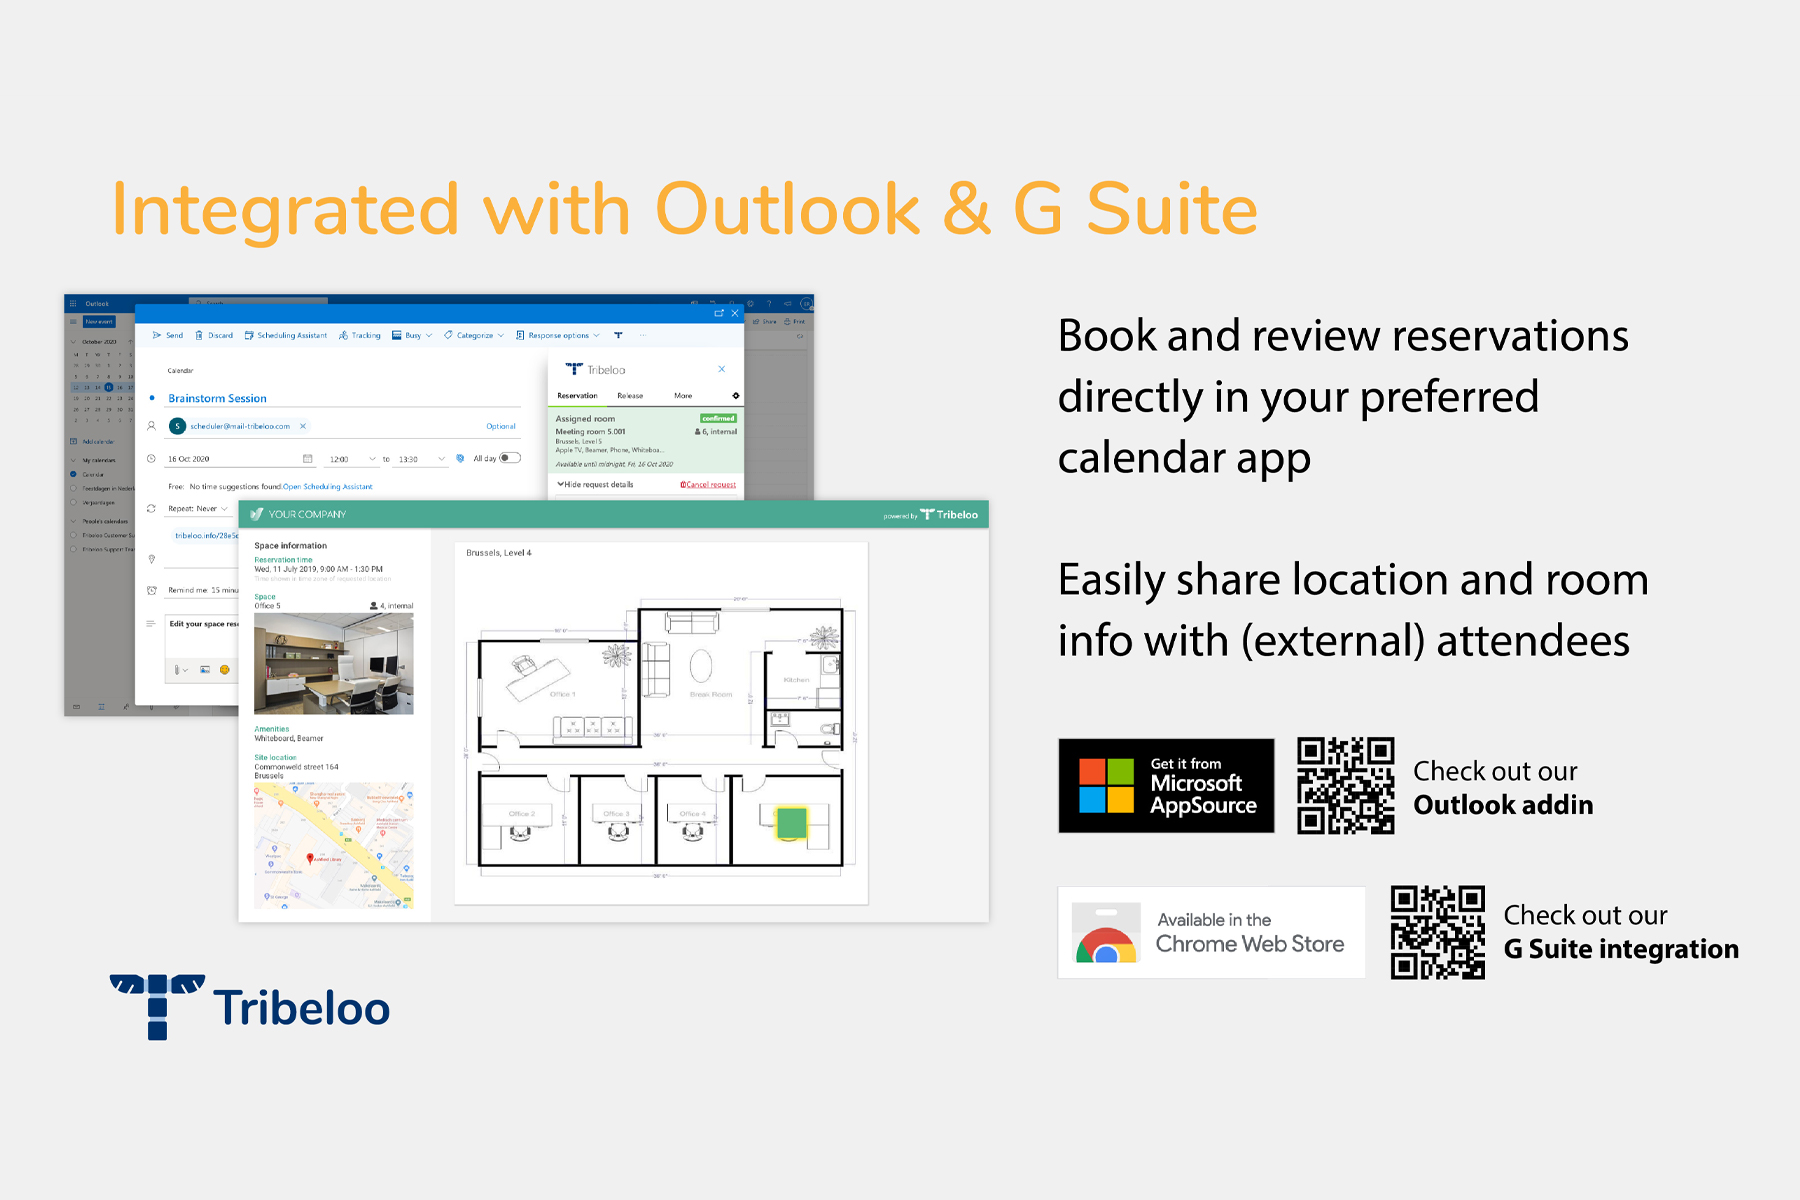
Task: Click the Send icon in the event toolbar
Action: pyautogui.click(x=157, y=336)
